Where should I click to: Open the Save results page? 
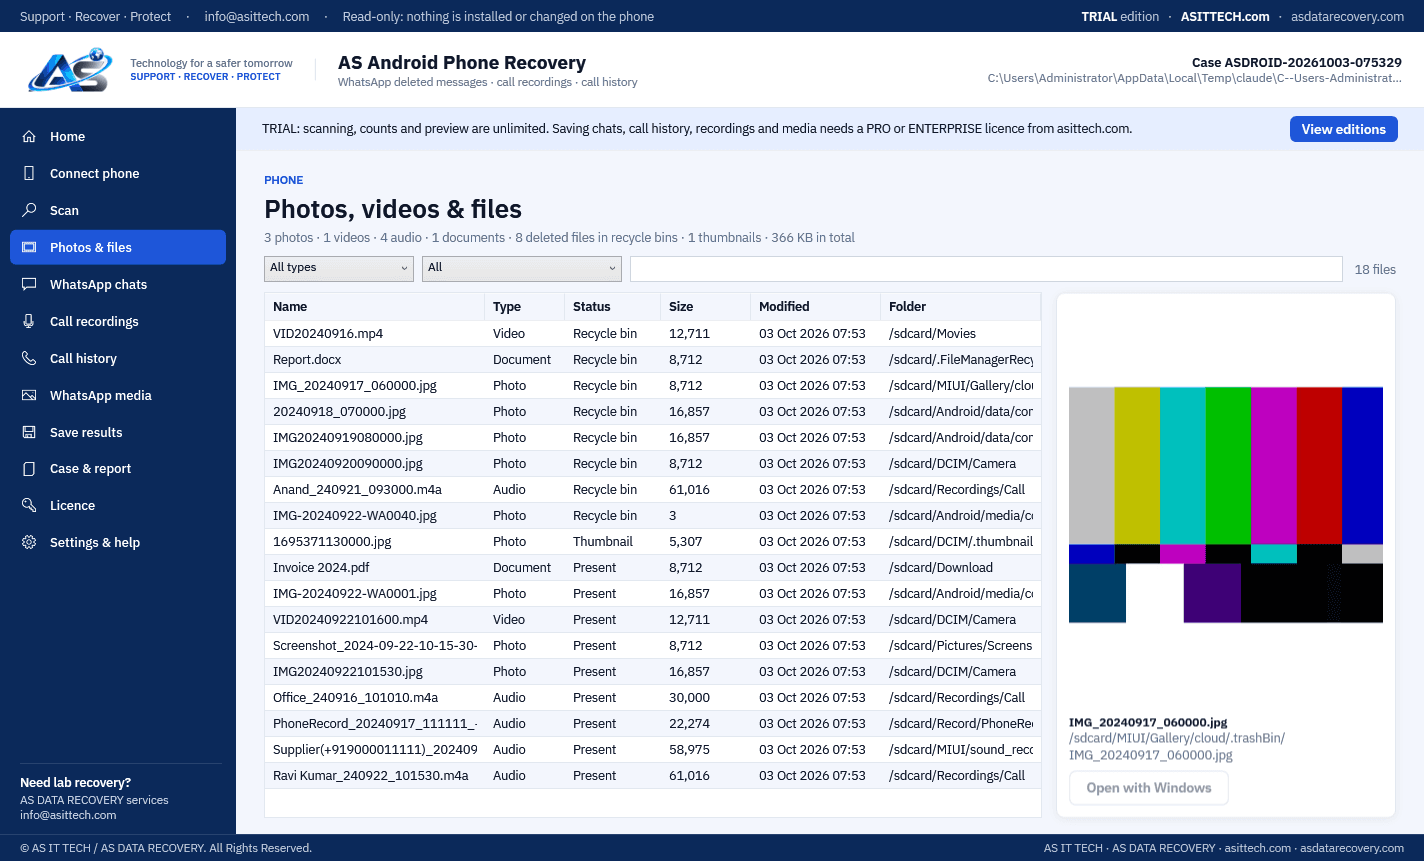tap(118, 433)
